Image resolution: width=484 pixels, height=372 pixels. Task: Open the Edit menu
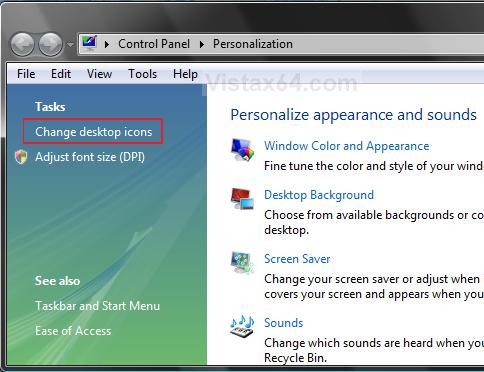tap(61, 74)
